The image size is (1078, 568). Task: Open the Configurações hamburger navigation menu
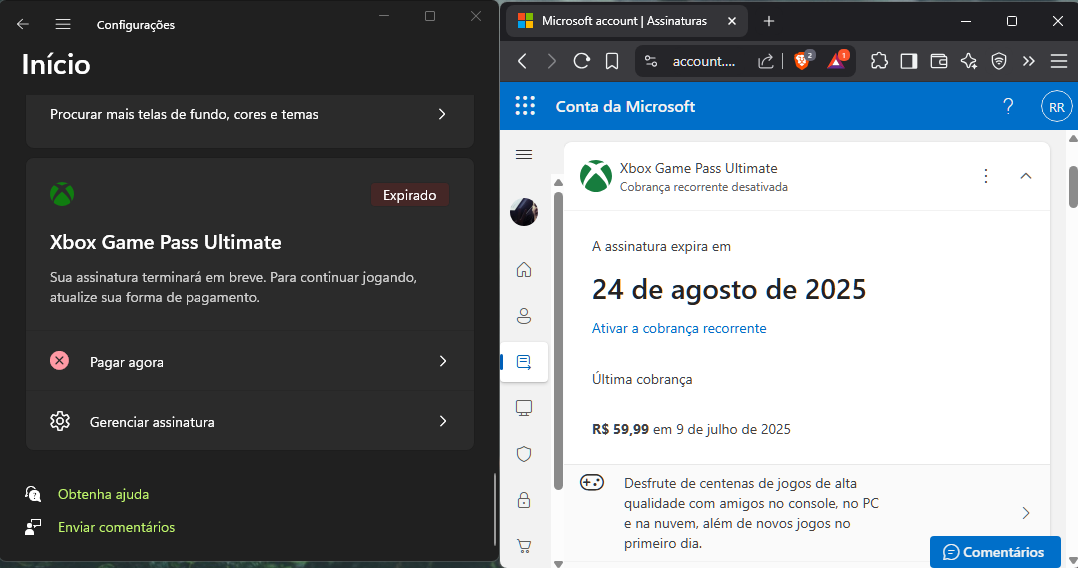(63, 25)
